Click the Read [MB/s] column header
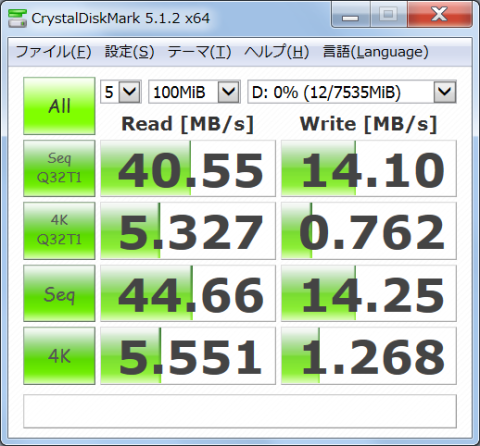The image size is (480, 446). (x=188, y=124)
